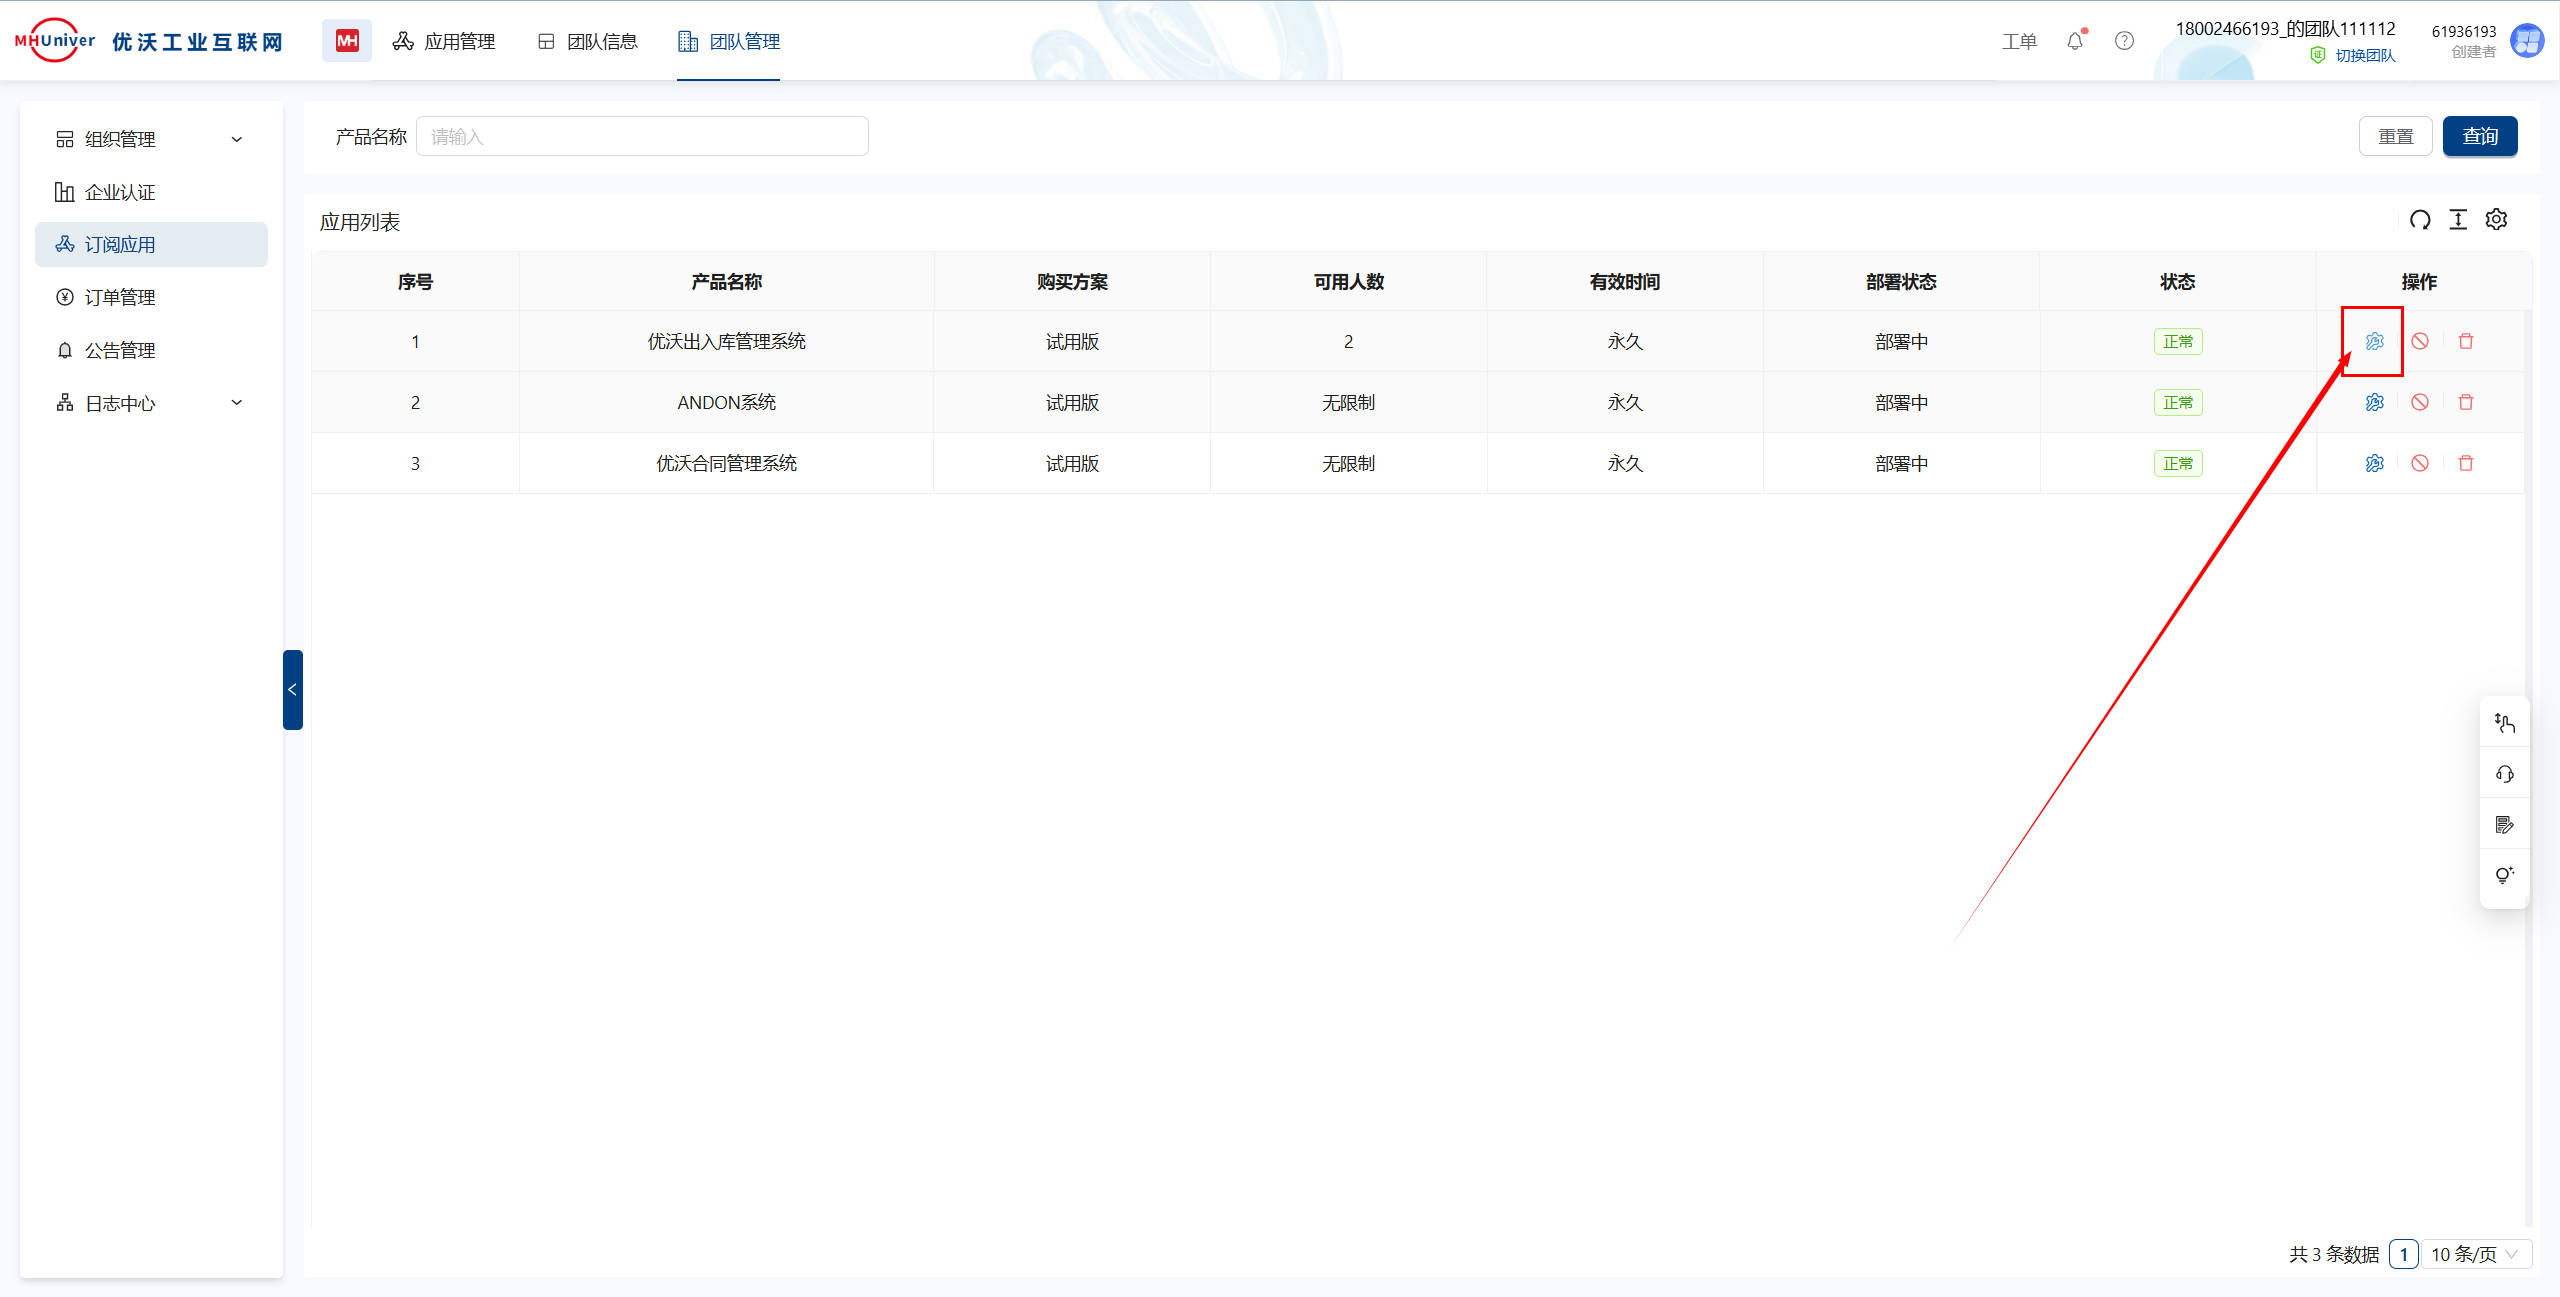Open the 10 条/页 page size dropdown

tap(2475, 1254)
